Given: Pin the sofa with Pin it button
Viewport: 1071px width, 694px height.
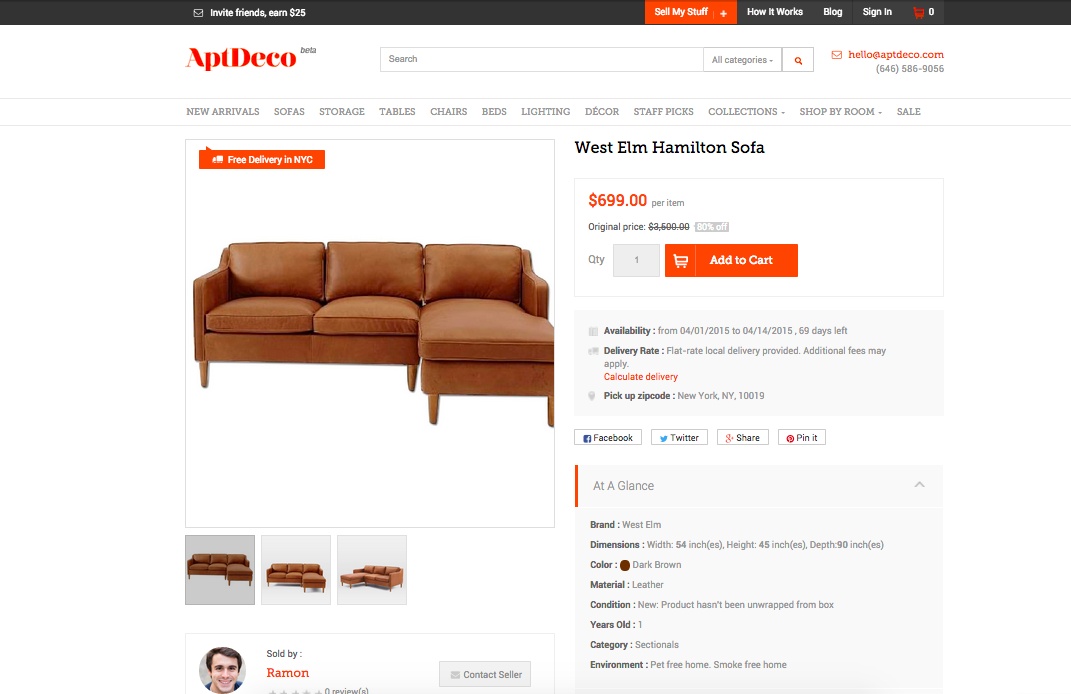Looking at the screenshot, I should 802,438.
